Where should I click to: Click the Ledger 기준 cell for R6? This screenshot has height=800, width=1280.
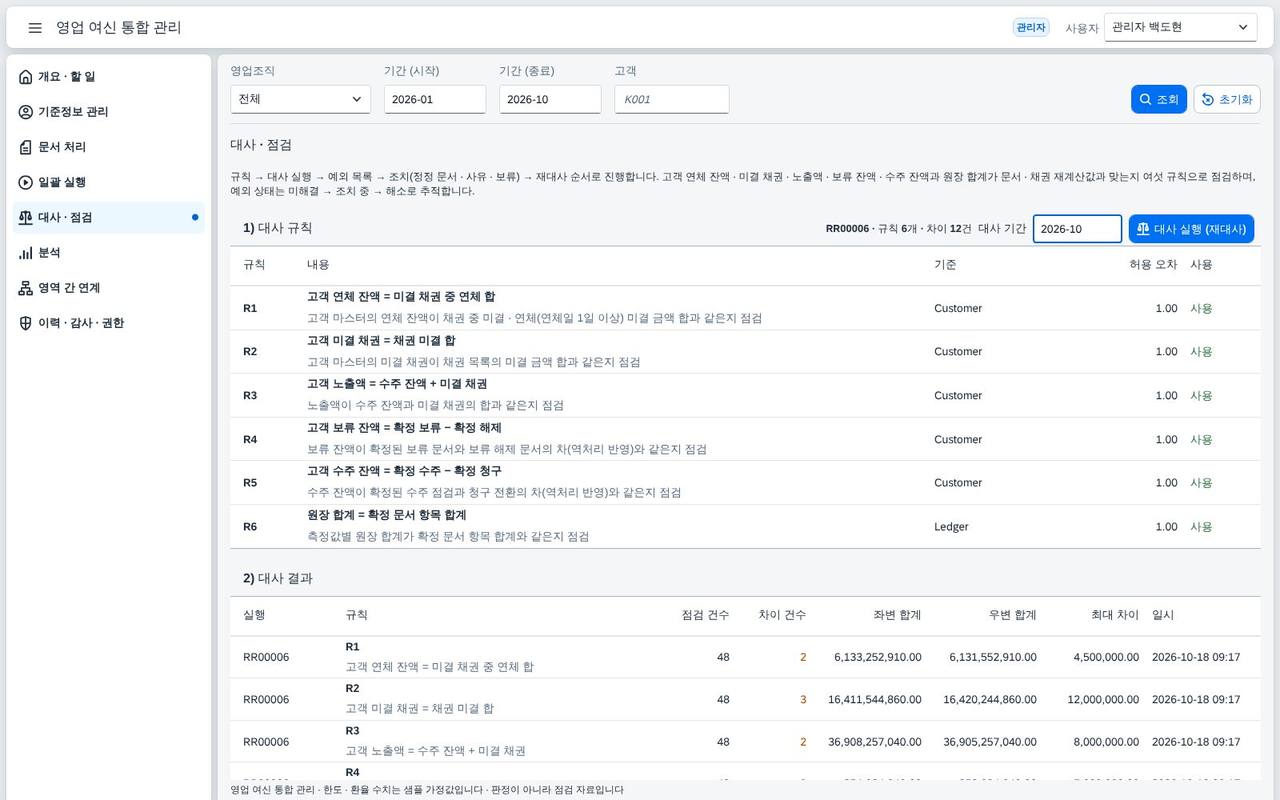[x=951, y=527]
